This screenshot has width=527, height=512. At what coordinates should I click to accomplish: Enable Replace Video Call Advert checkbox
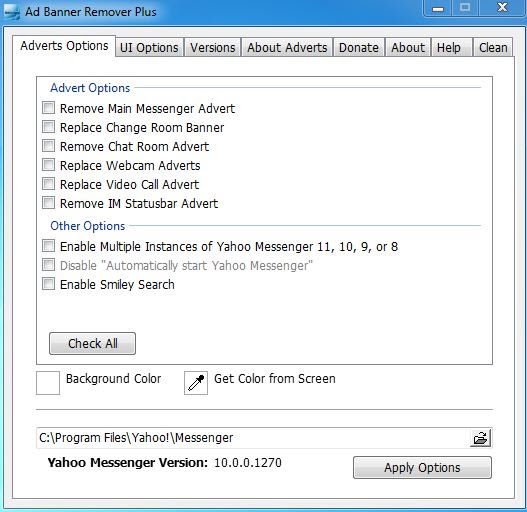pyautogui.click(x=48, y=184)
